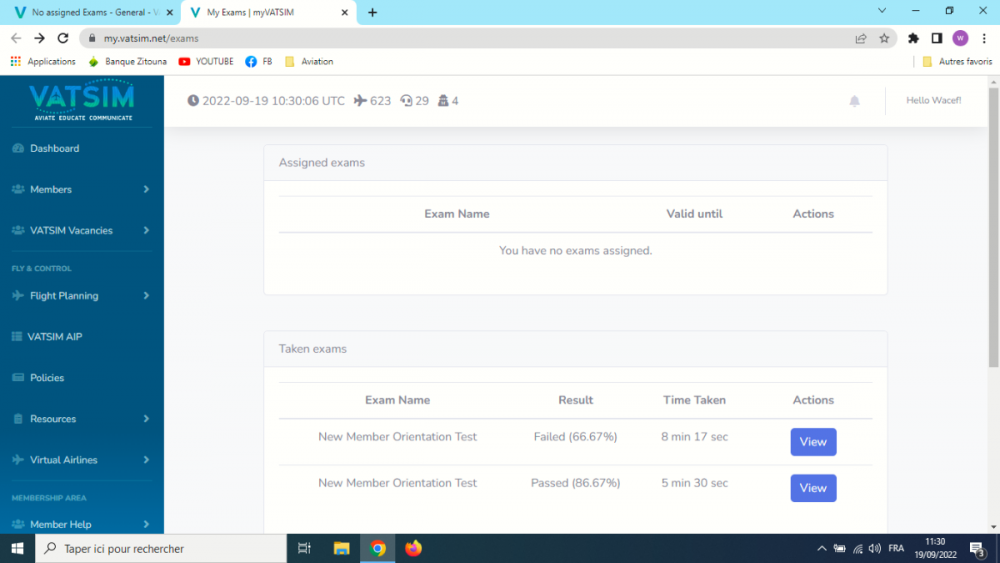Screen dimensions: 1000x563
Task: View the failed orientation test result
Action: tap(813, 442)
